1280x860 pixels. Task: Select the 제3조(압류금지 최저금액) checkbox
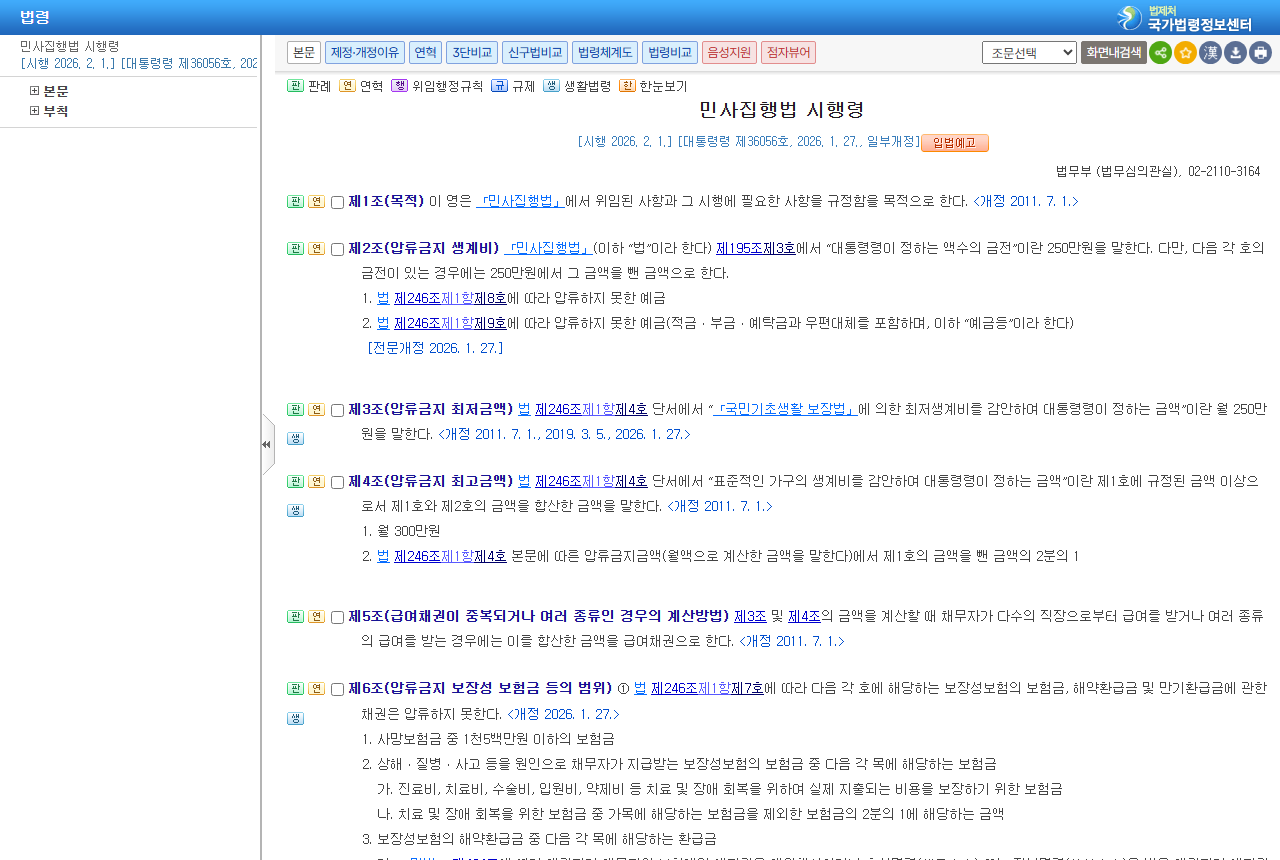pos(337,410)
